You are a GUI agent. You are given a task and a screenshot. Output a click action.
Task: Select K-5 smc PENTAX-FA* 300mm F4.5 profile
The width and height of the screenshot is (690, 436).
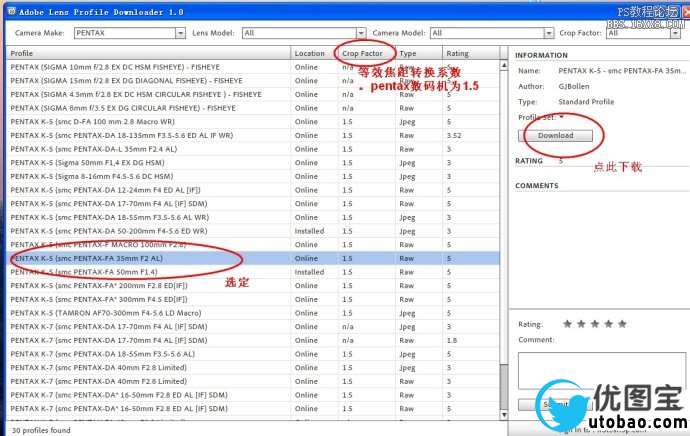[253, 299]
